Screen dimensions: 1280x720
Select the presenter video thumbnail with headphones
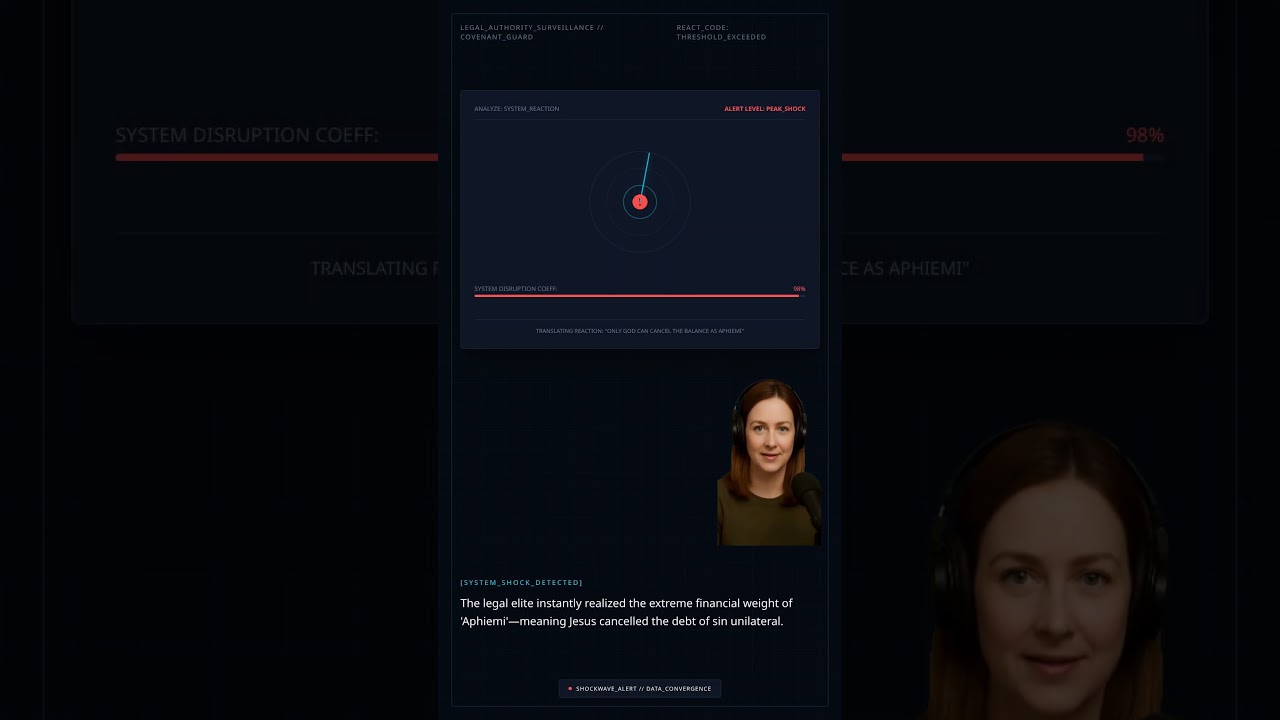point(769,462)
